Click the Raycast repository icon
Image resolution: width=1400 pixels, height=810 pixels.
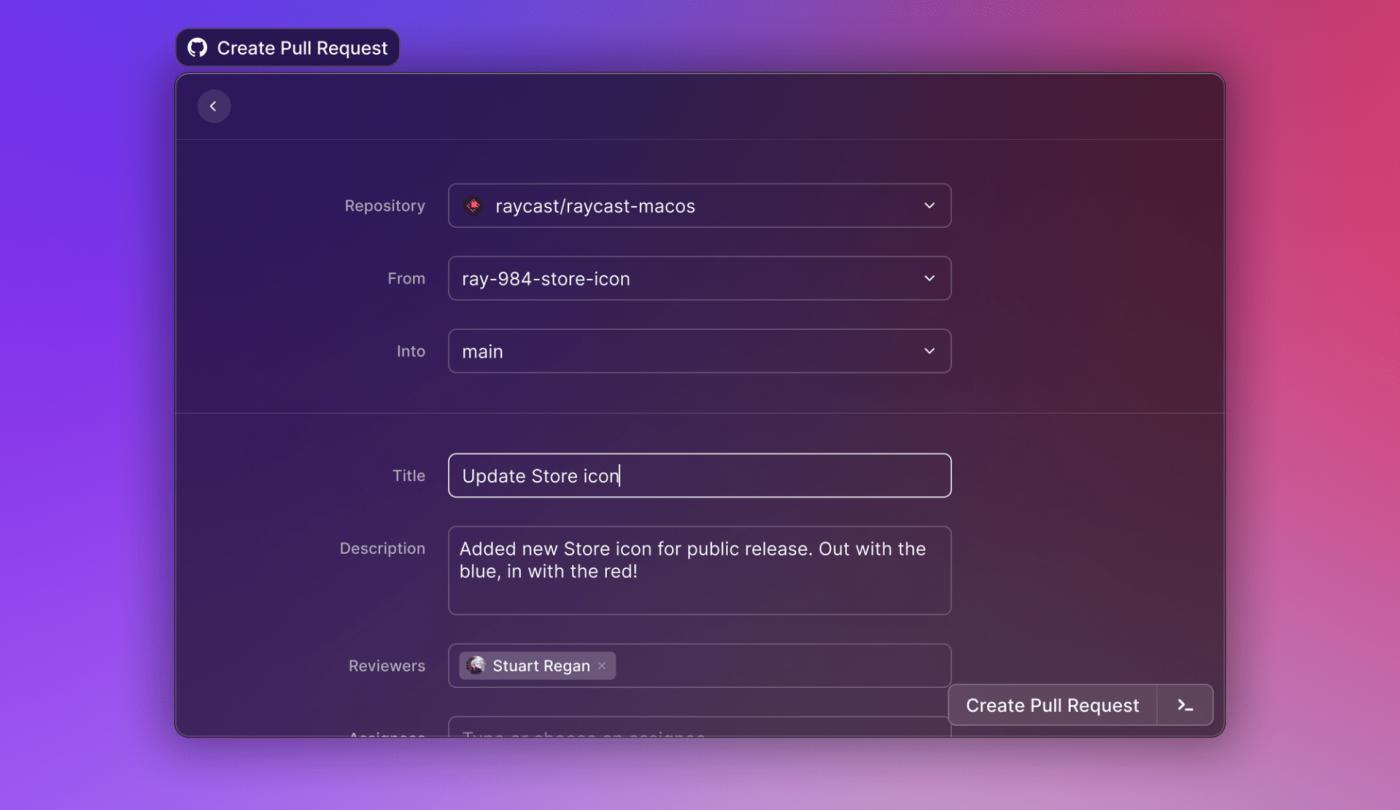tap(474, 206)
